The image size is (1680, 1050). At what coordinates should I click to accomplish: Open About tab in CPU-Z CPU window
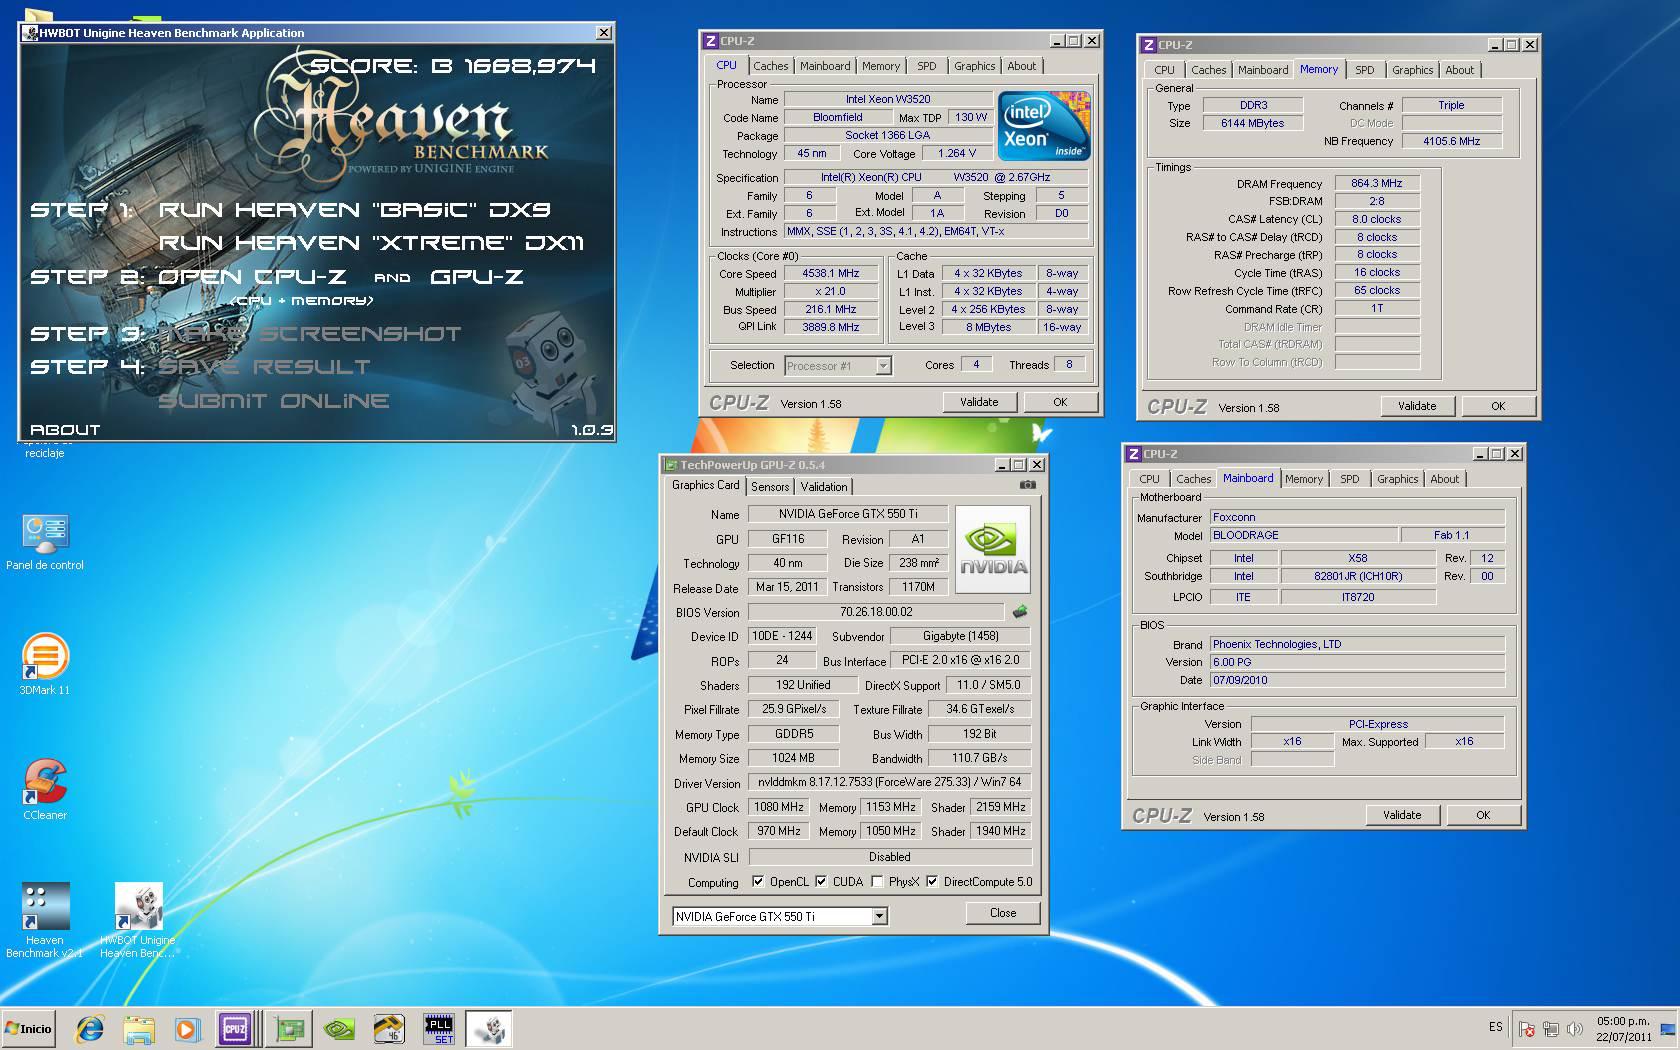[x=1021, y=66]
